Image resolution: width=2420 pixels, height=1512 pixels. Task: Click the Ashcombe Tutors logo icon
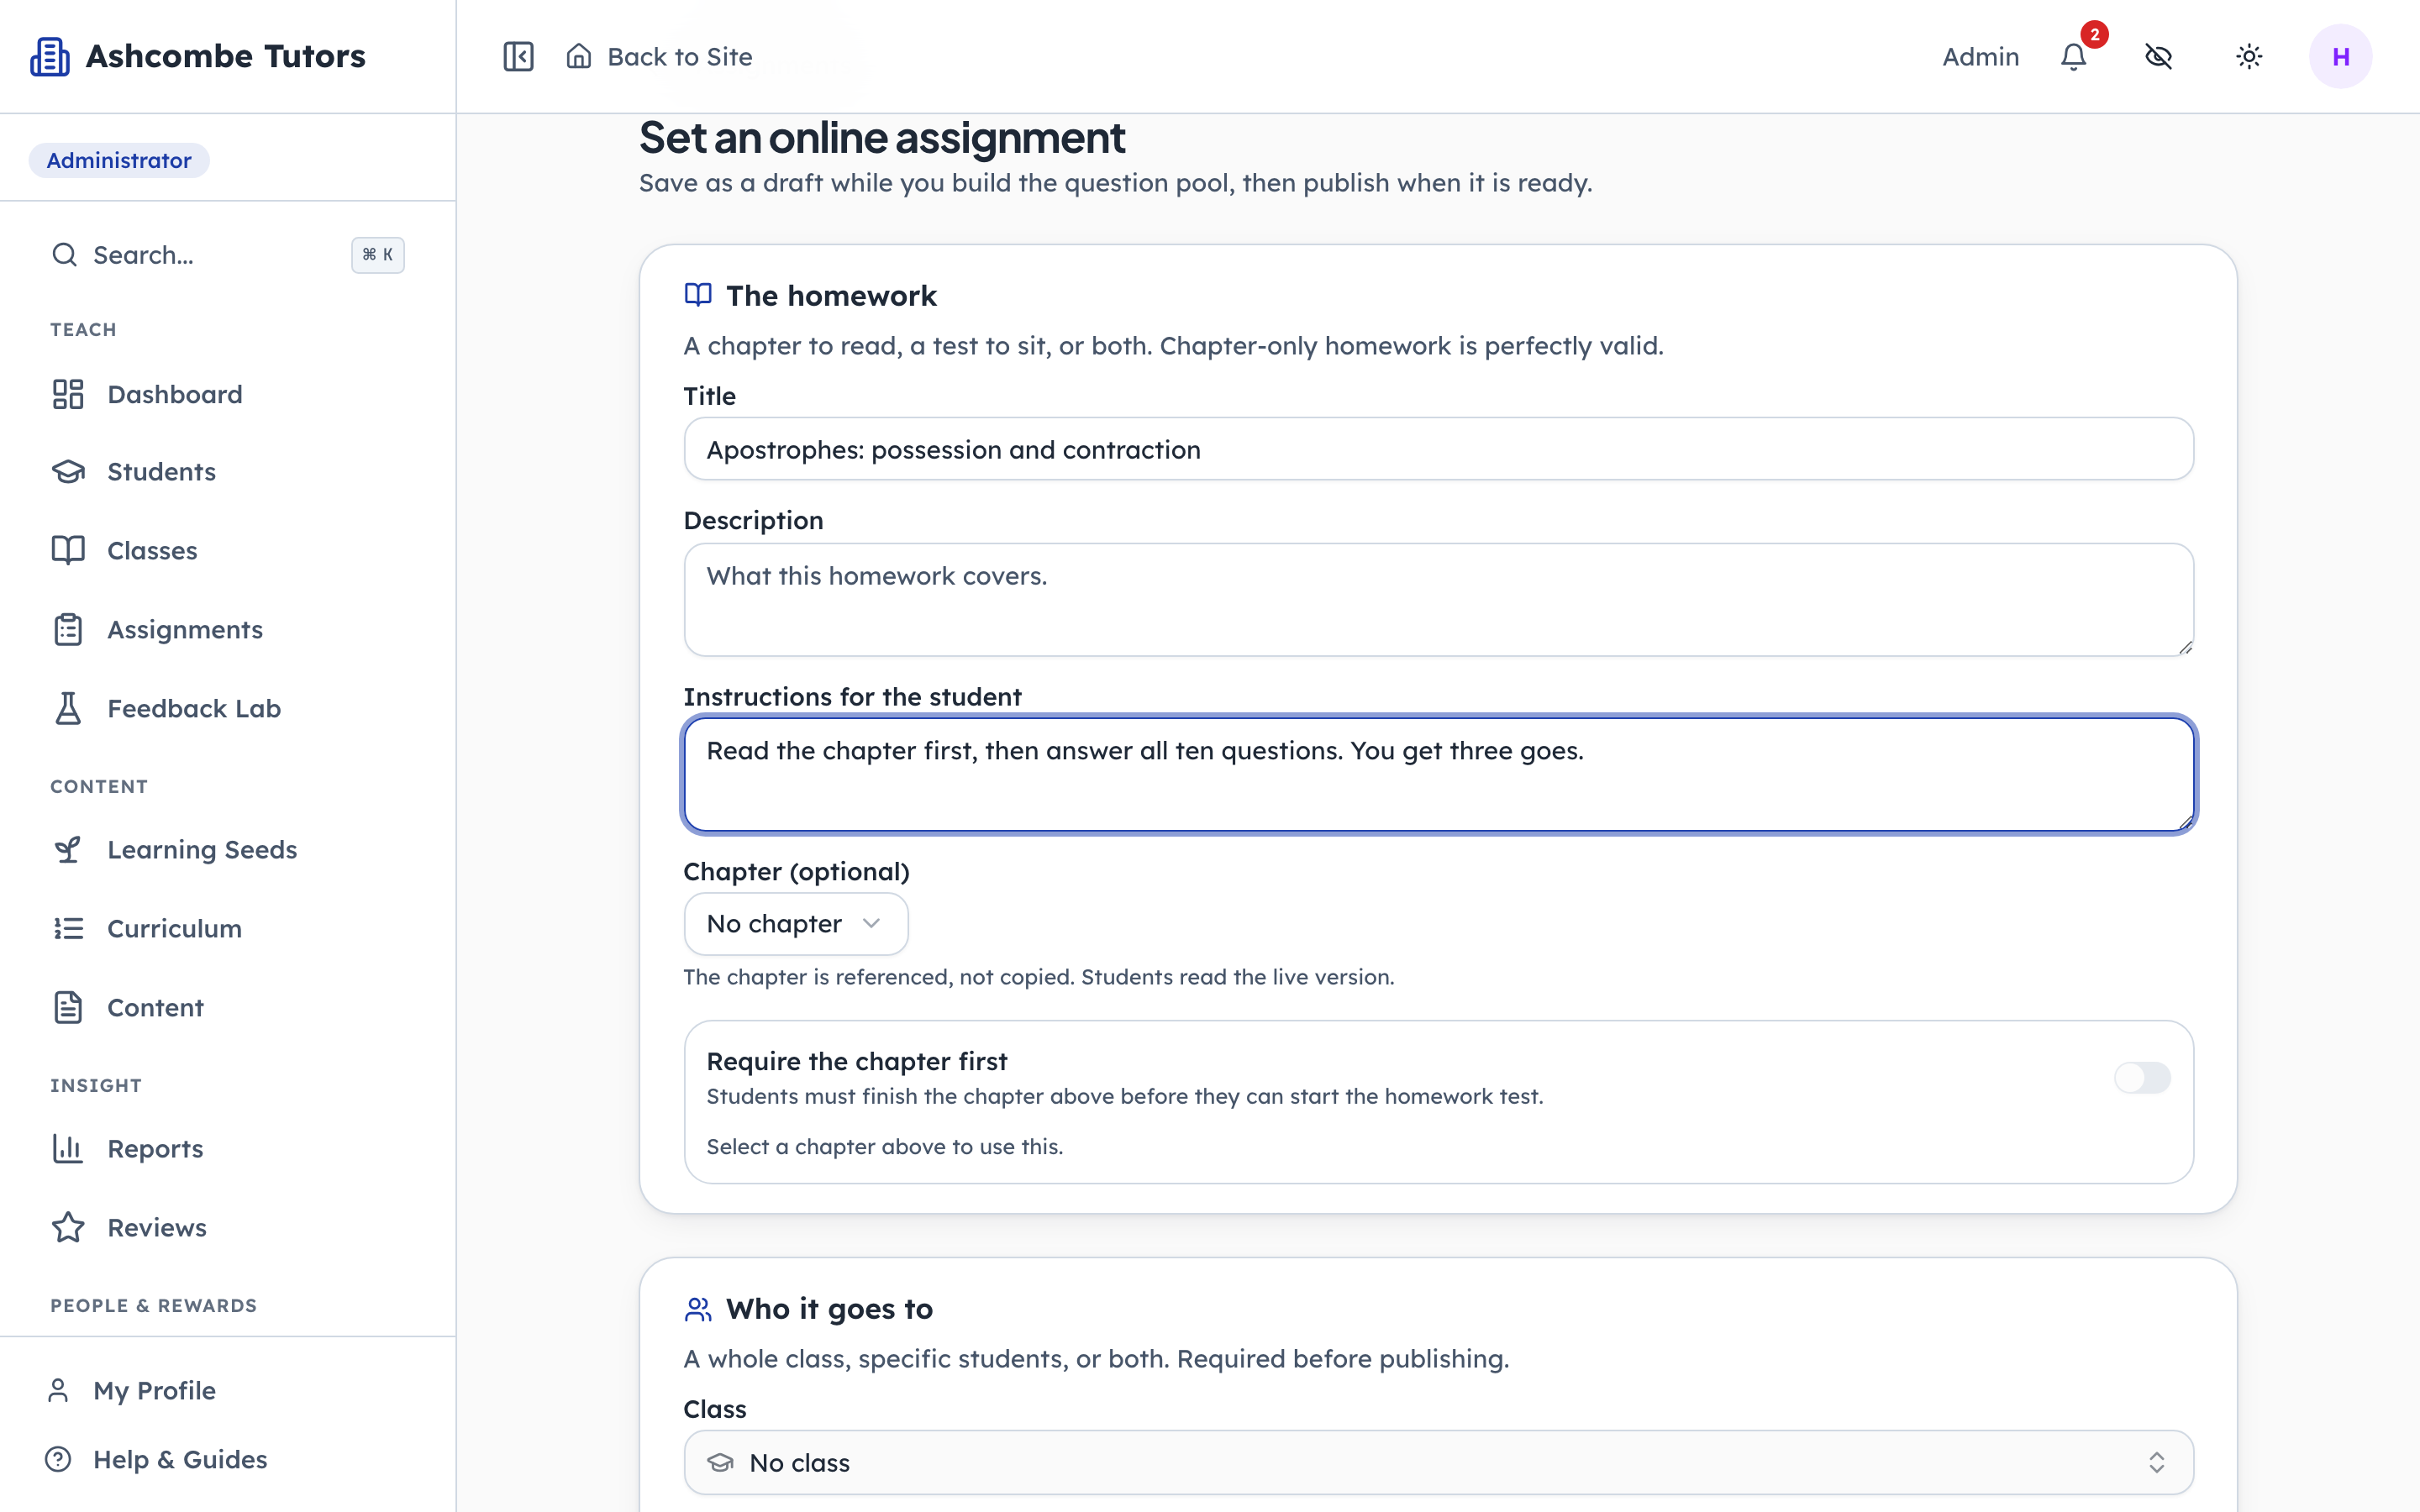coord(50,56)
